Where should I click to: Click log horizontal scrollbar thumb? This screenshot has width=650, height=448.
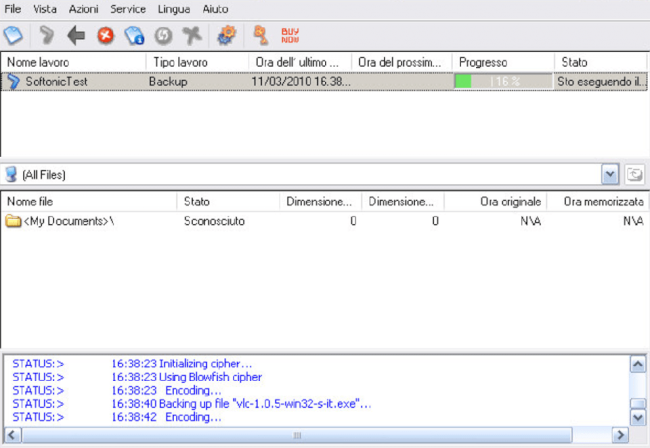[297, 435]
